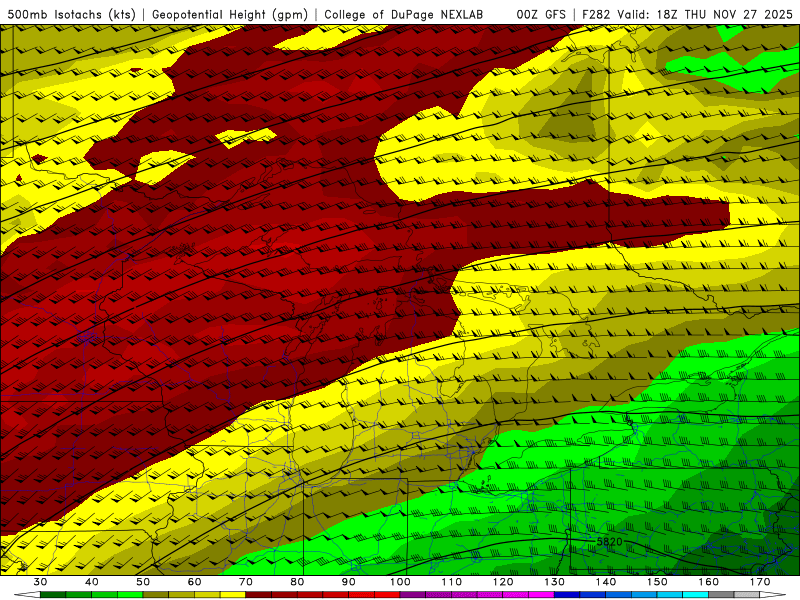Click the '150' legend value
Image resolution: width=800 pixels, height=600 pixels.
click(x=657, y=582)
